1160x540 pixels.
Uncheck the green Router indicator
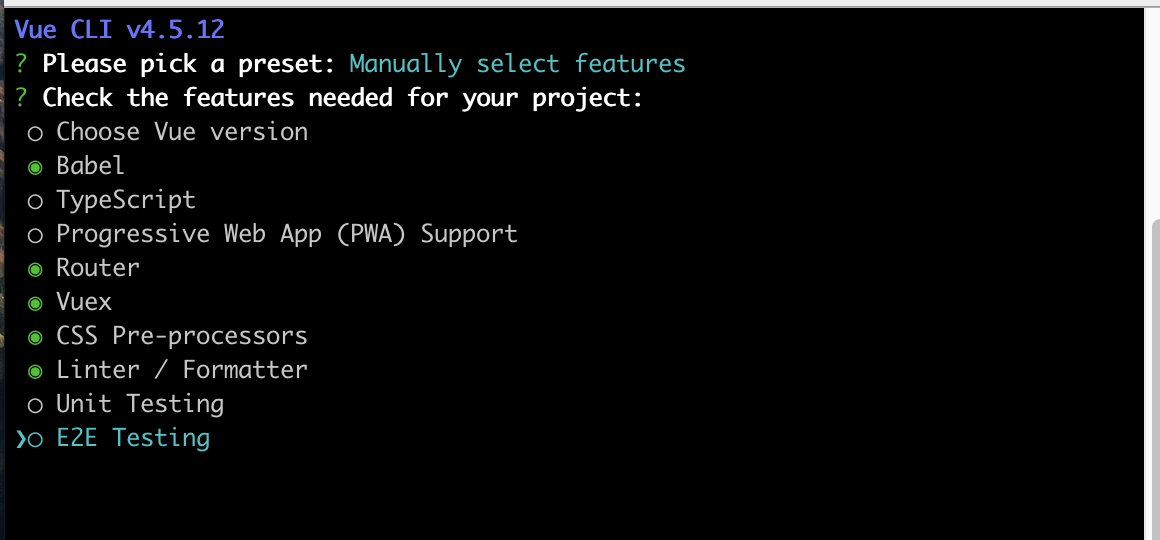(35, 270)
